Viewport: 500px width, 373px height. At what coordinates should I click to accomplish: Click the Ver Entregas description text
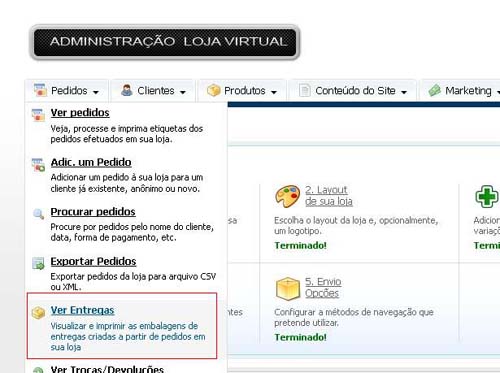tap(128, 336)
